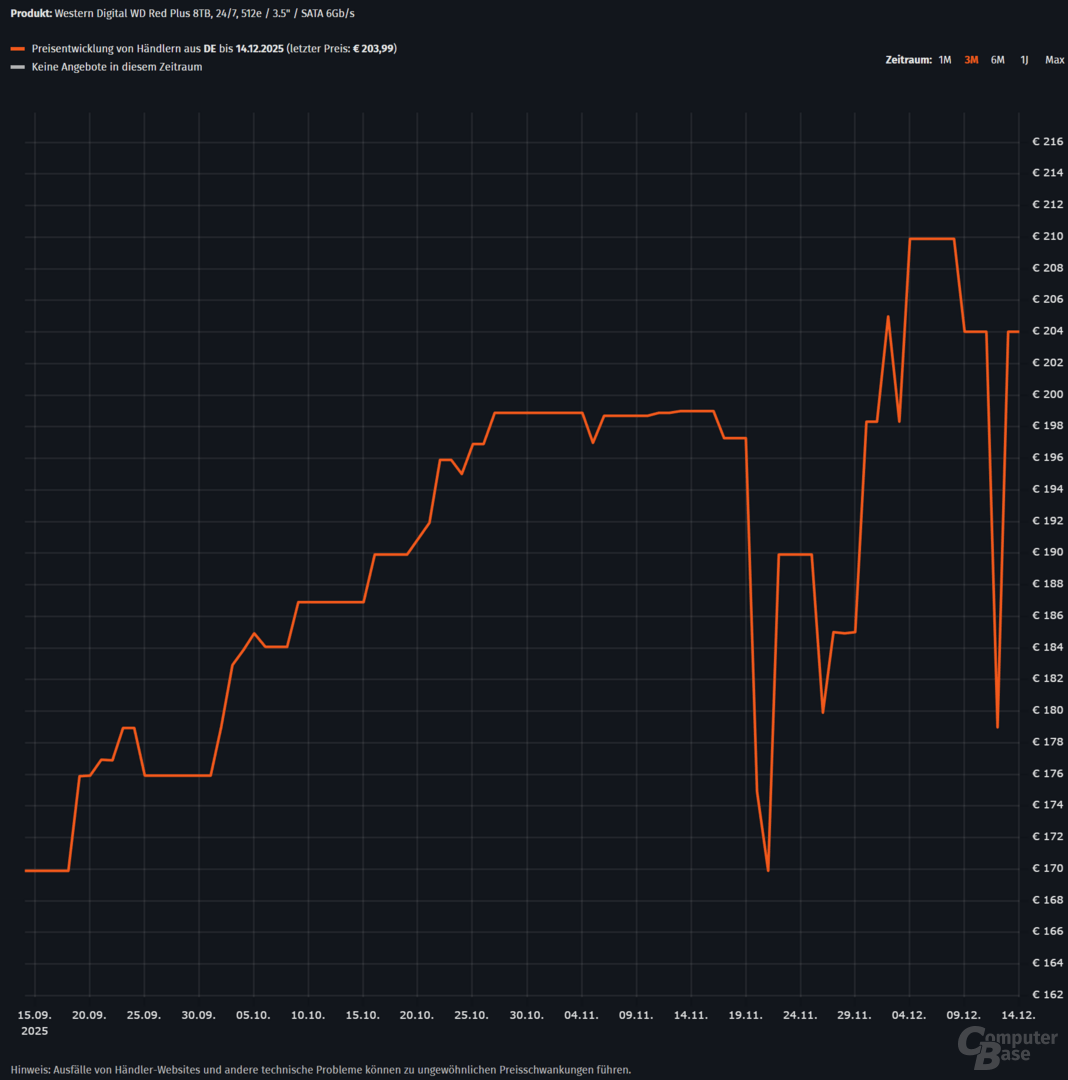Screen dimensions: 1068x1080
Task: Click the € 162 y-axis label
Action: click(1047, 995)
